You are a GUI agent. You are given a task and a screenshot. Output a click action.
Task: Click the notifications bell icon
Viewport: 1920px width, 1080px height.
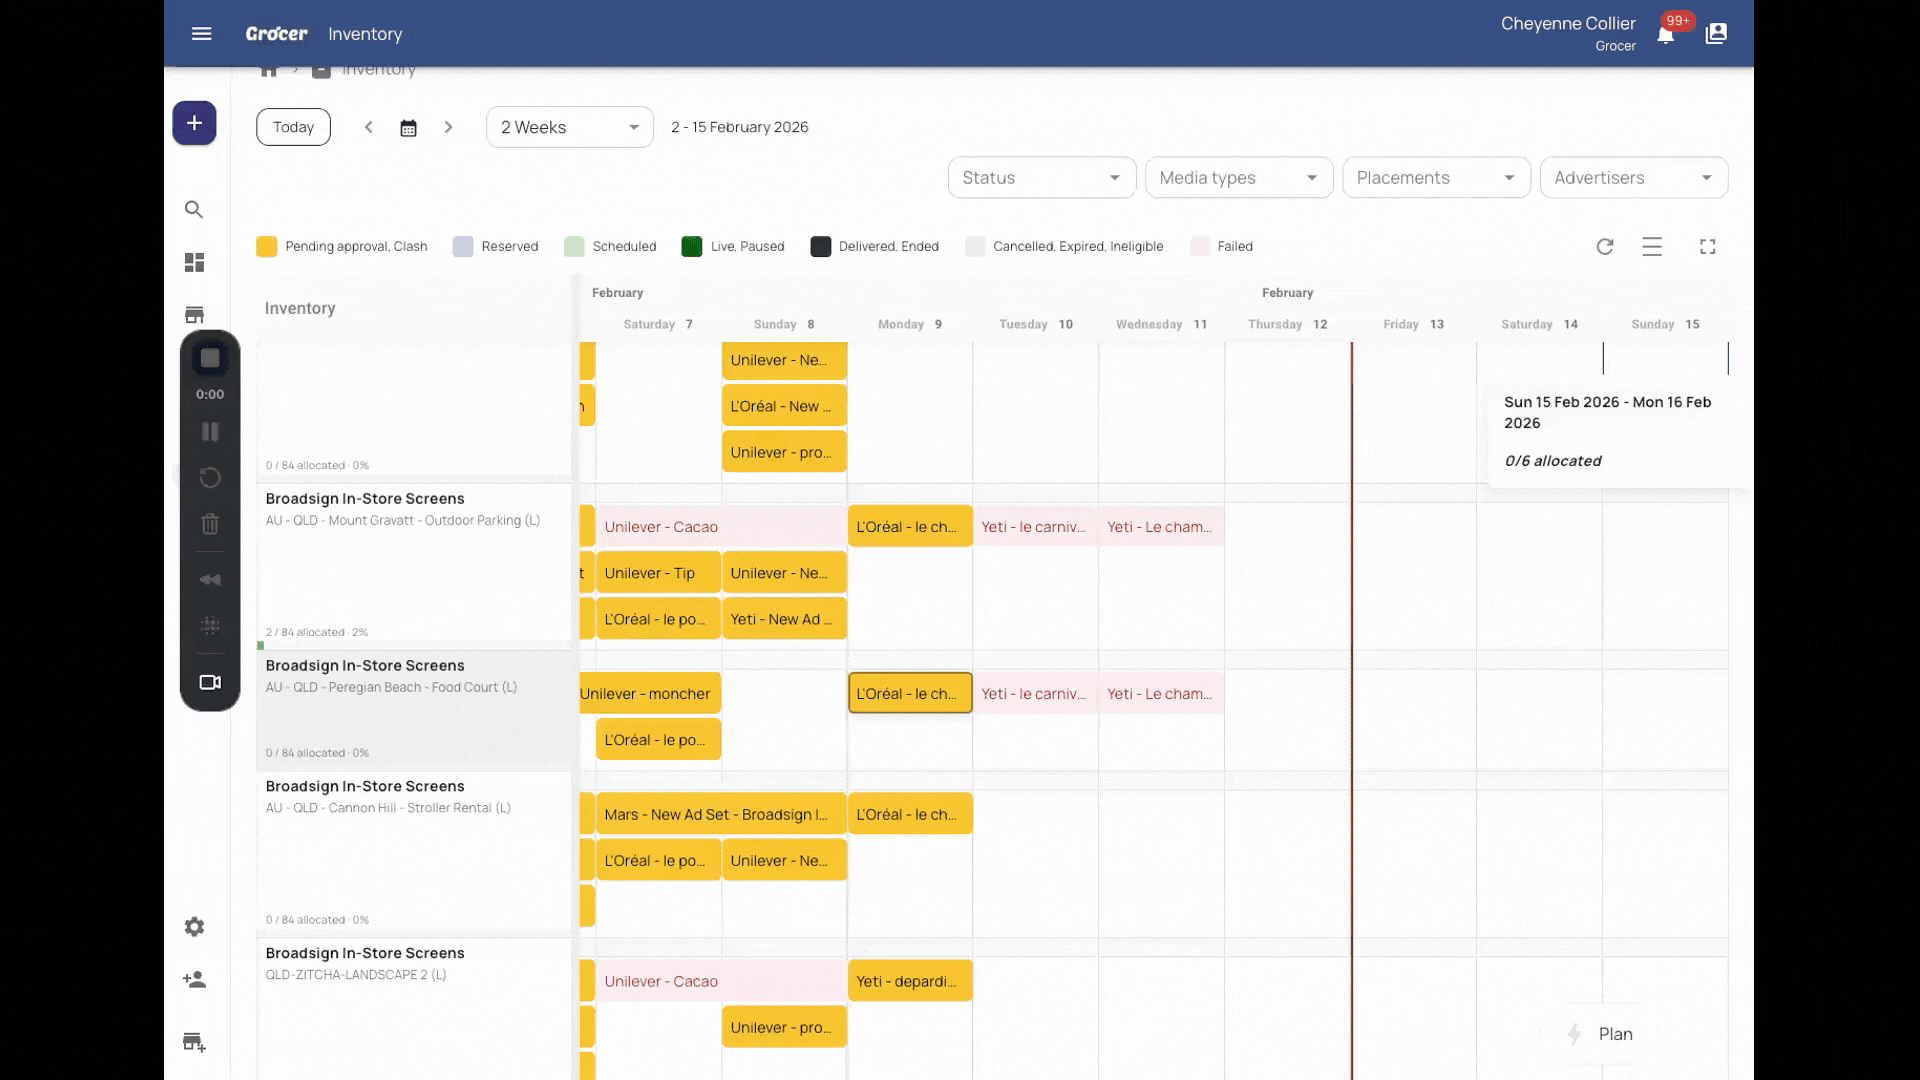(x=1665, y=35)
